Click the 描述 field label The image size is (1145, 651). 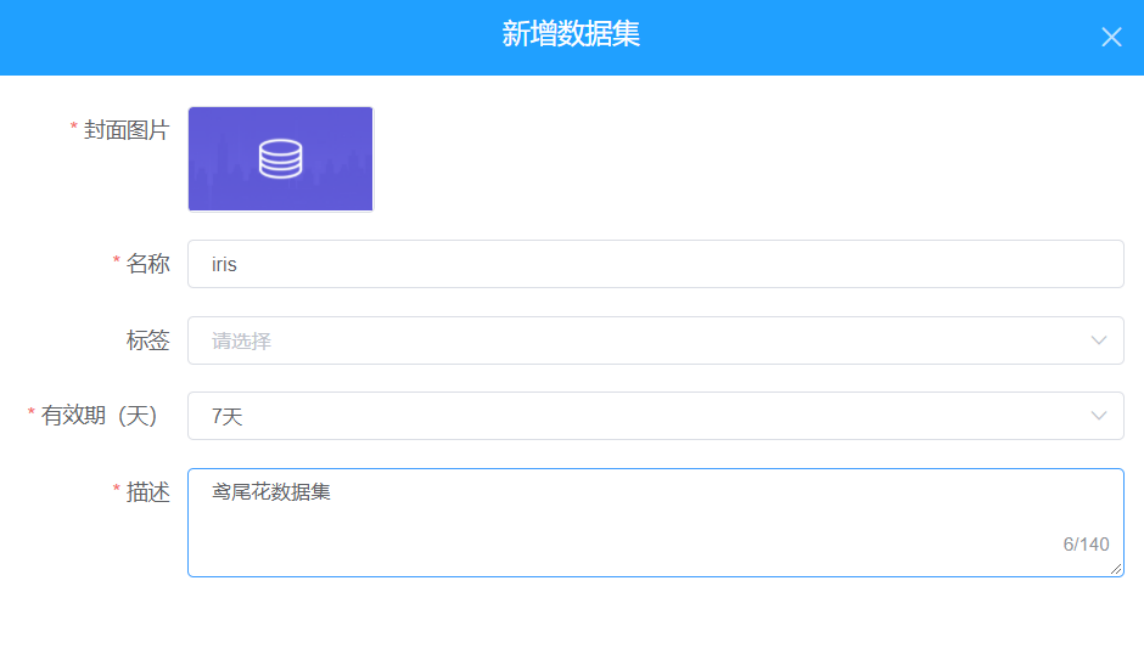tap(148, 493)
